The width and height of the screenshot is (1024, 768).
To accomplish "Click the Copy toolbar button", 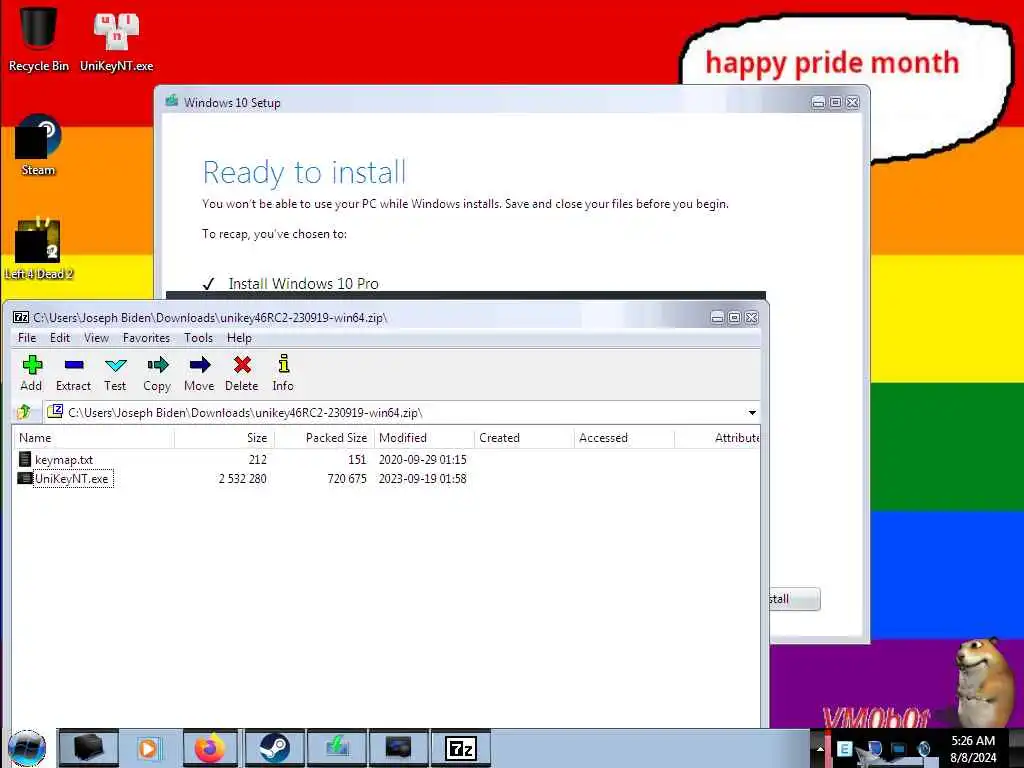I will [x=157, y=373].
